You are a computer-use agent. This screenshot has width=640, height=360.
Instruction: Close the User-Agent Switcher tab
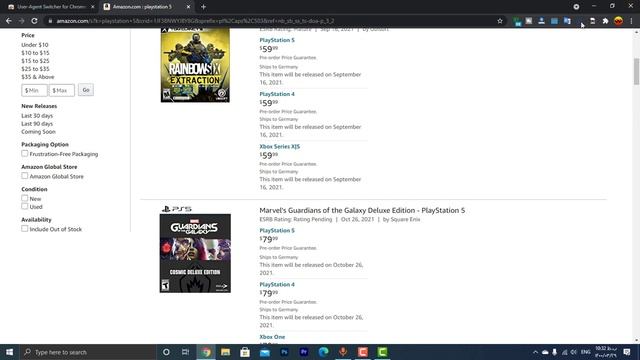(93, 7)
